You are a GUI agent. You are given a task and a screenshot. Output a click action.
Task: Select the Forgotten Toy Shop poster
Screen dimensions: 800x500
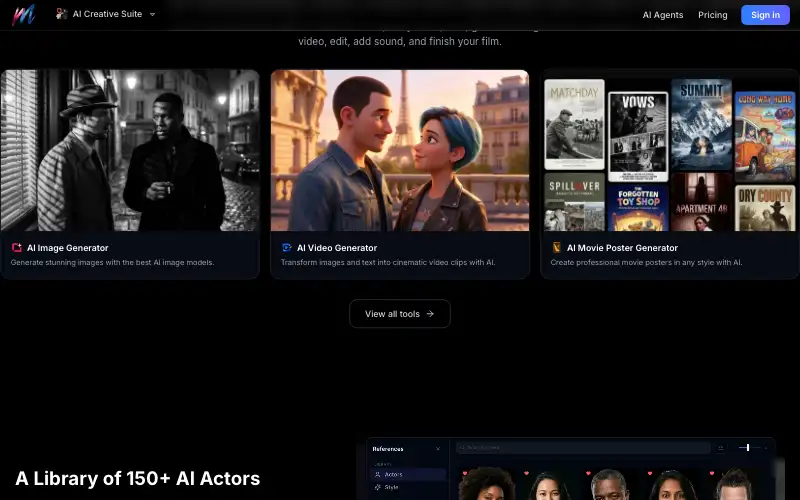(x=638, y=208)
